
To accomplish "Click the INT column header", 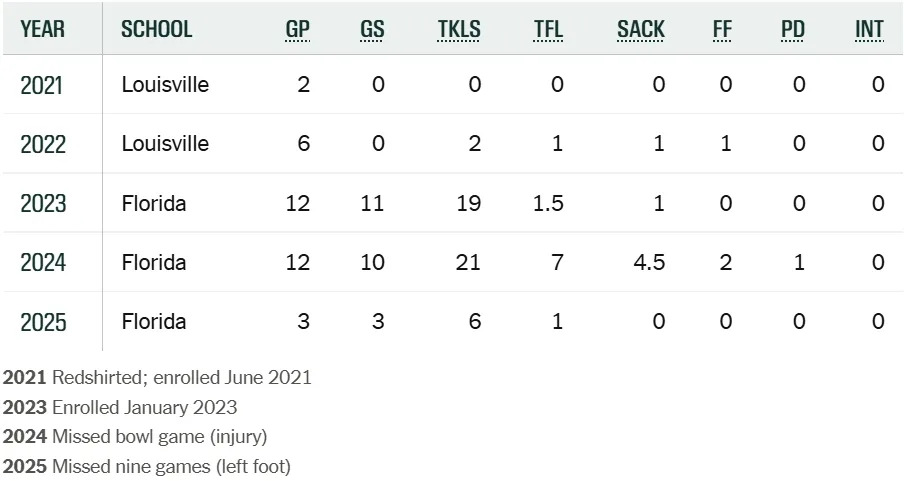I will click(869, 29).
